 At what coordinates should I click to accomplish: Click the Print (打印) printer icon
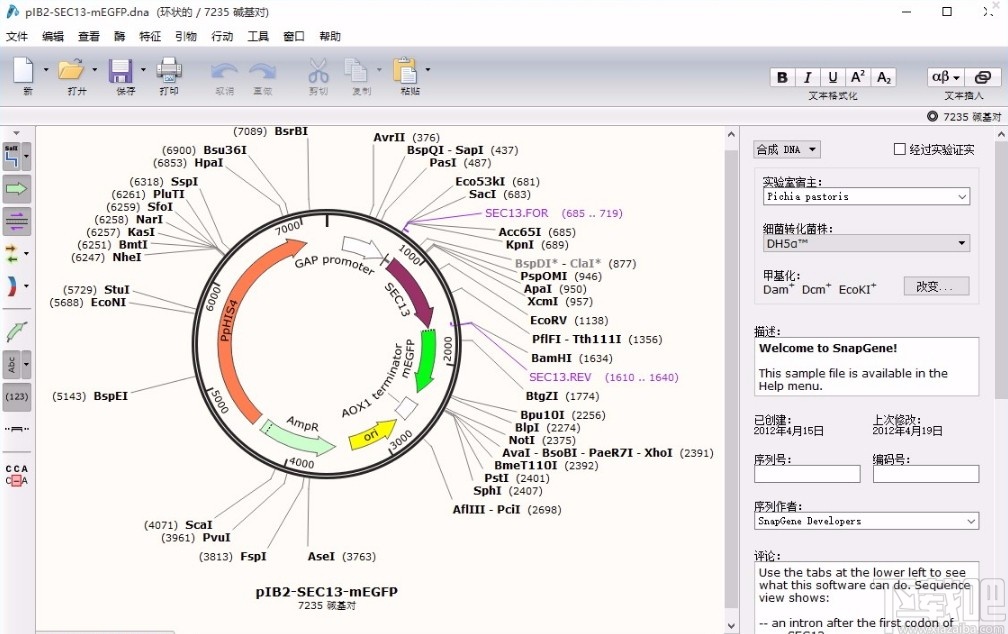point(168,71)
